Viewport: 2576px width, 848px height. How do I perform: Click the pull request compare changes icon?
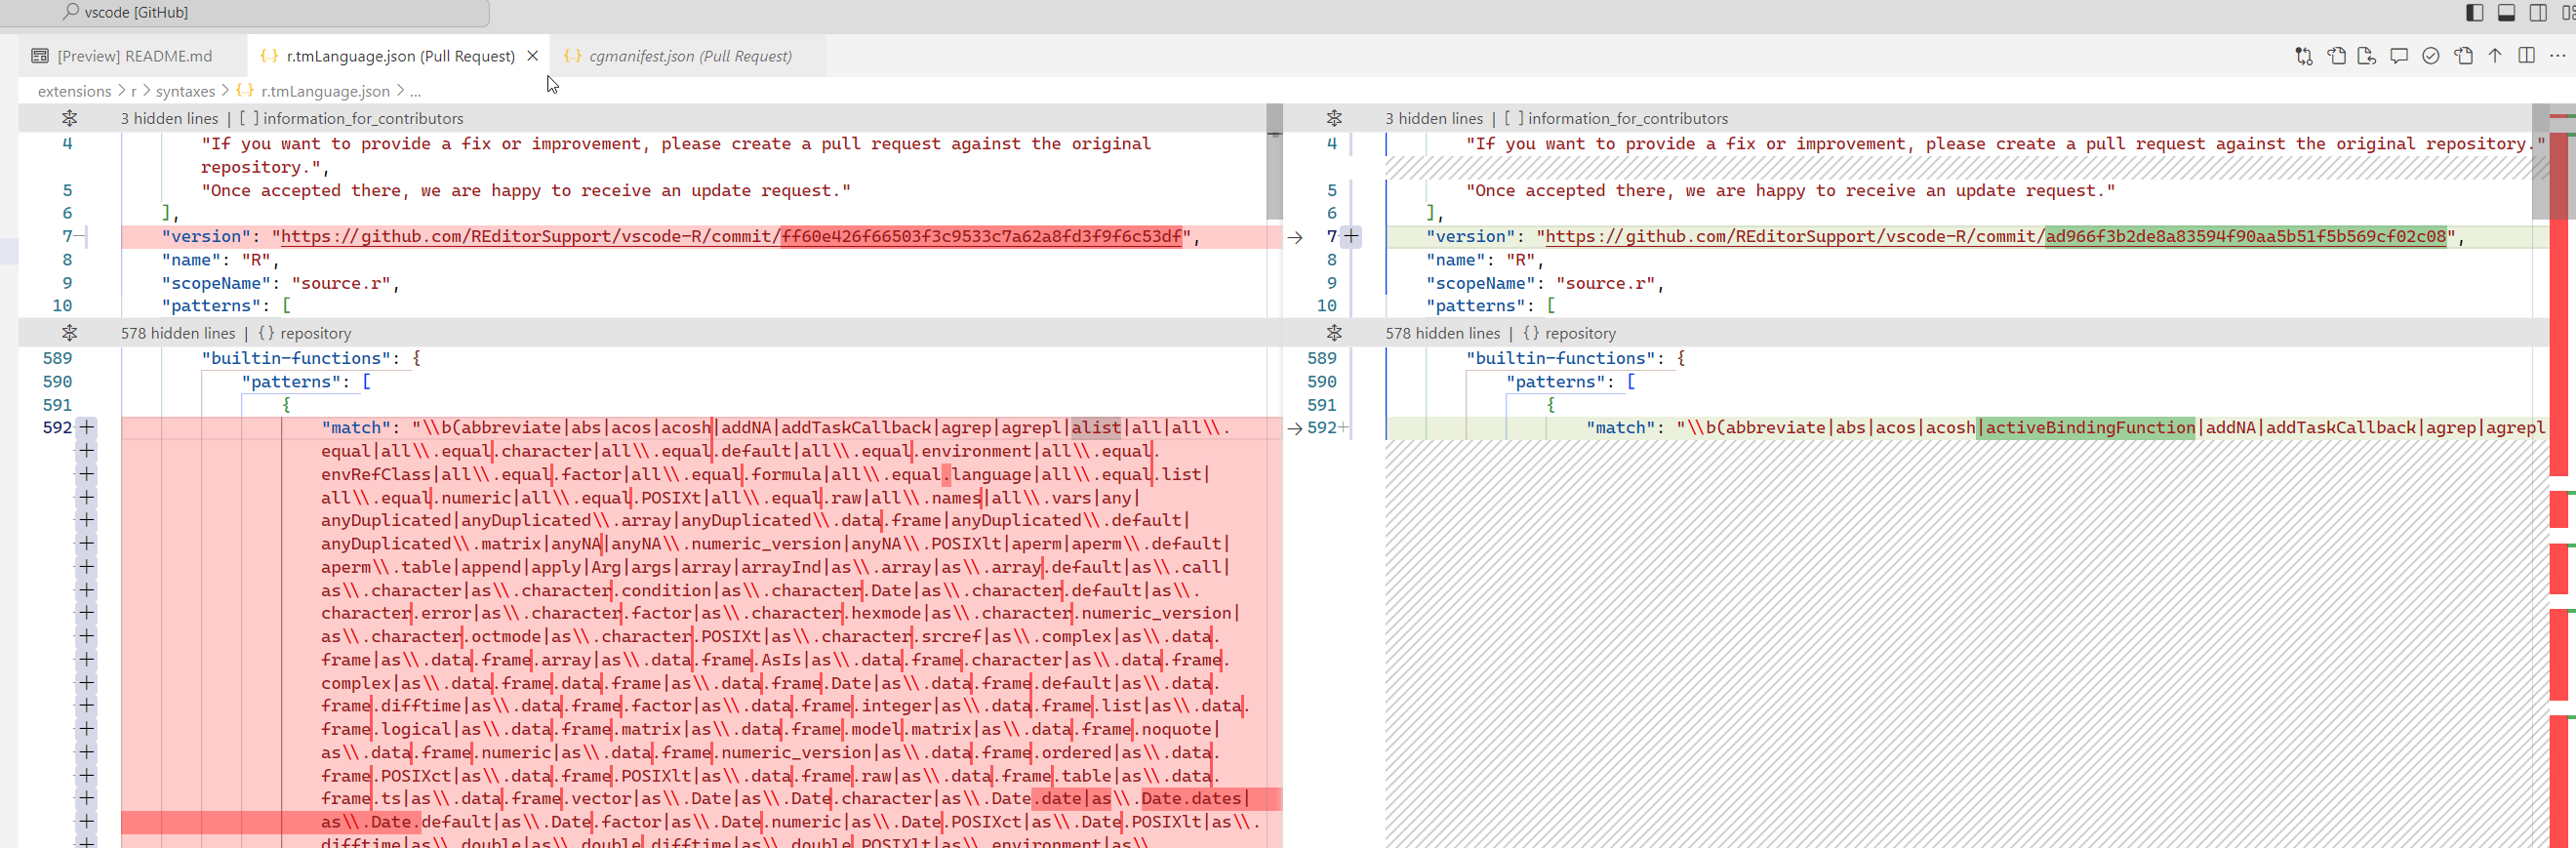tap(2304, 56)
